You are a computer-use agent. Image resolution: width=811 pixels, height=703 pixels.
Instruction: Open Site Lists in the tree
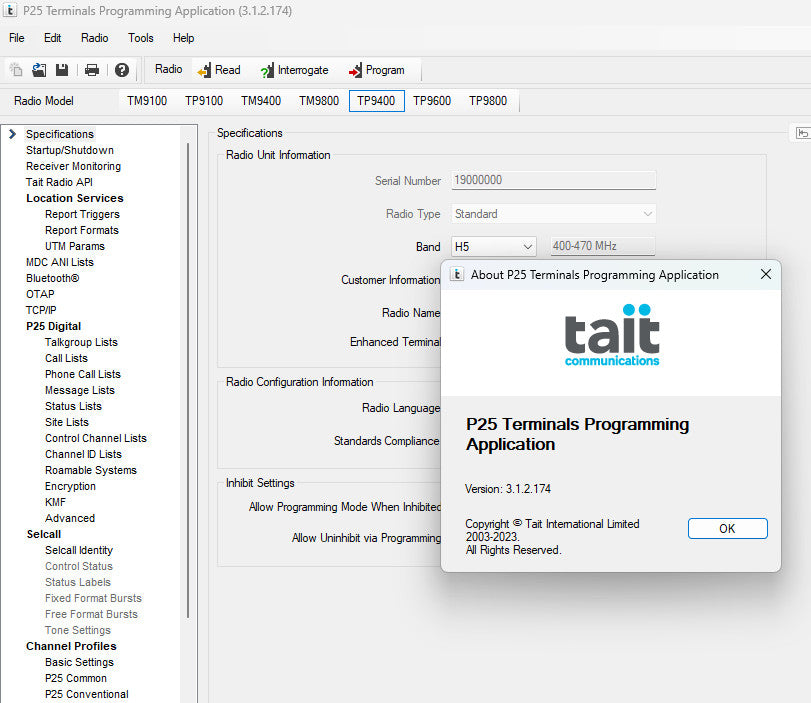pyautogui.click(x=67, y=423)
